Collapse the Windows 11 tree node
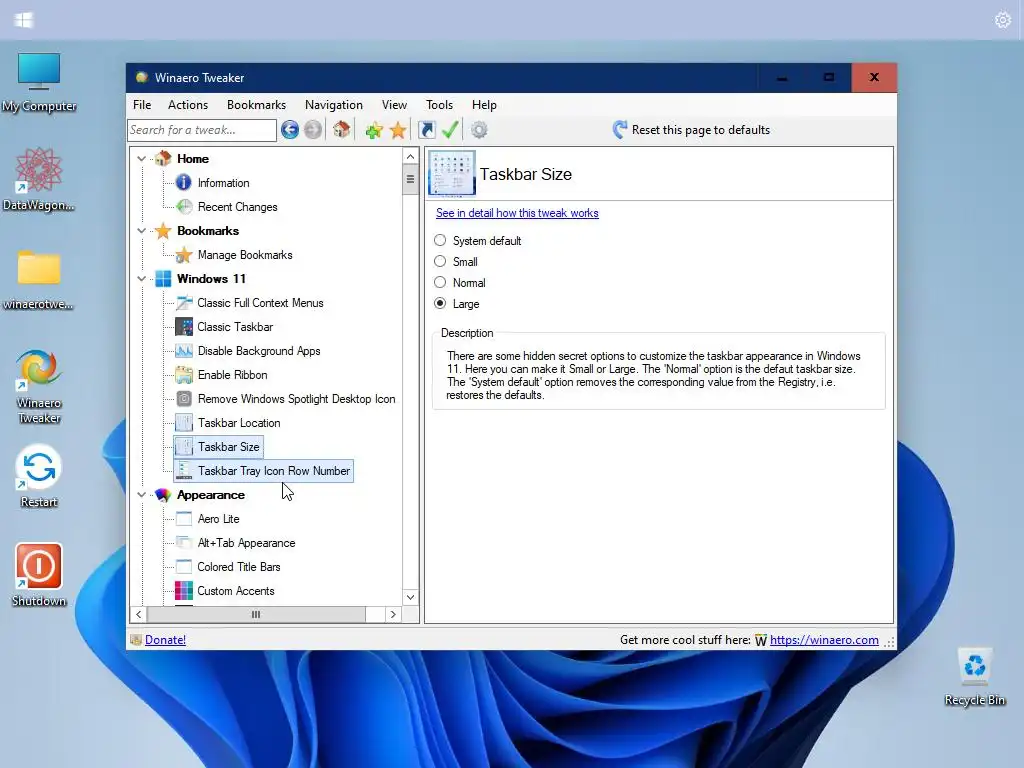 coord(141,279)
